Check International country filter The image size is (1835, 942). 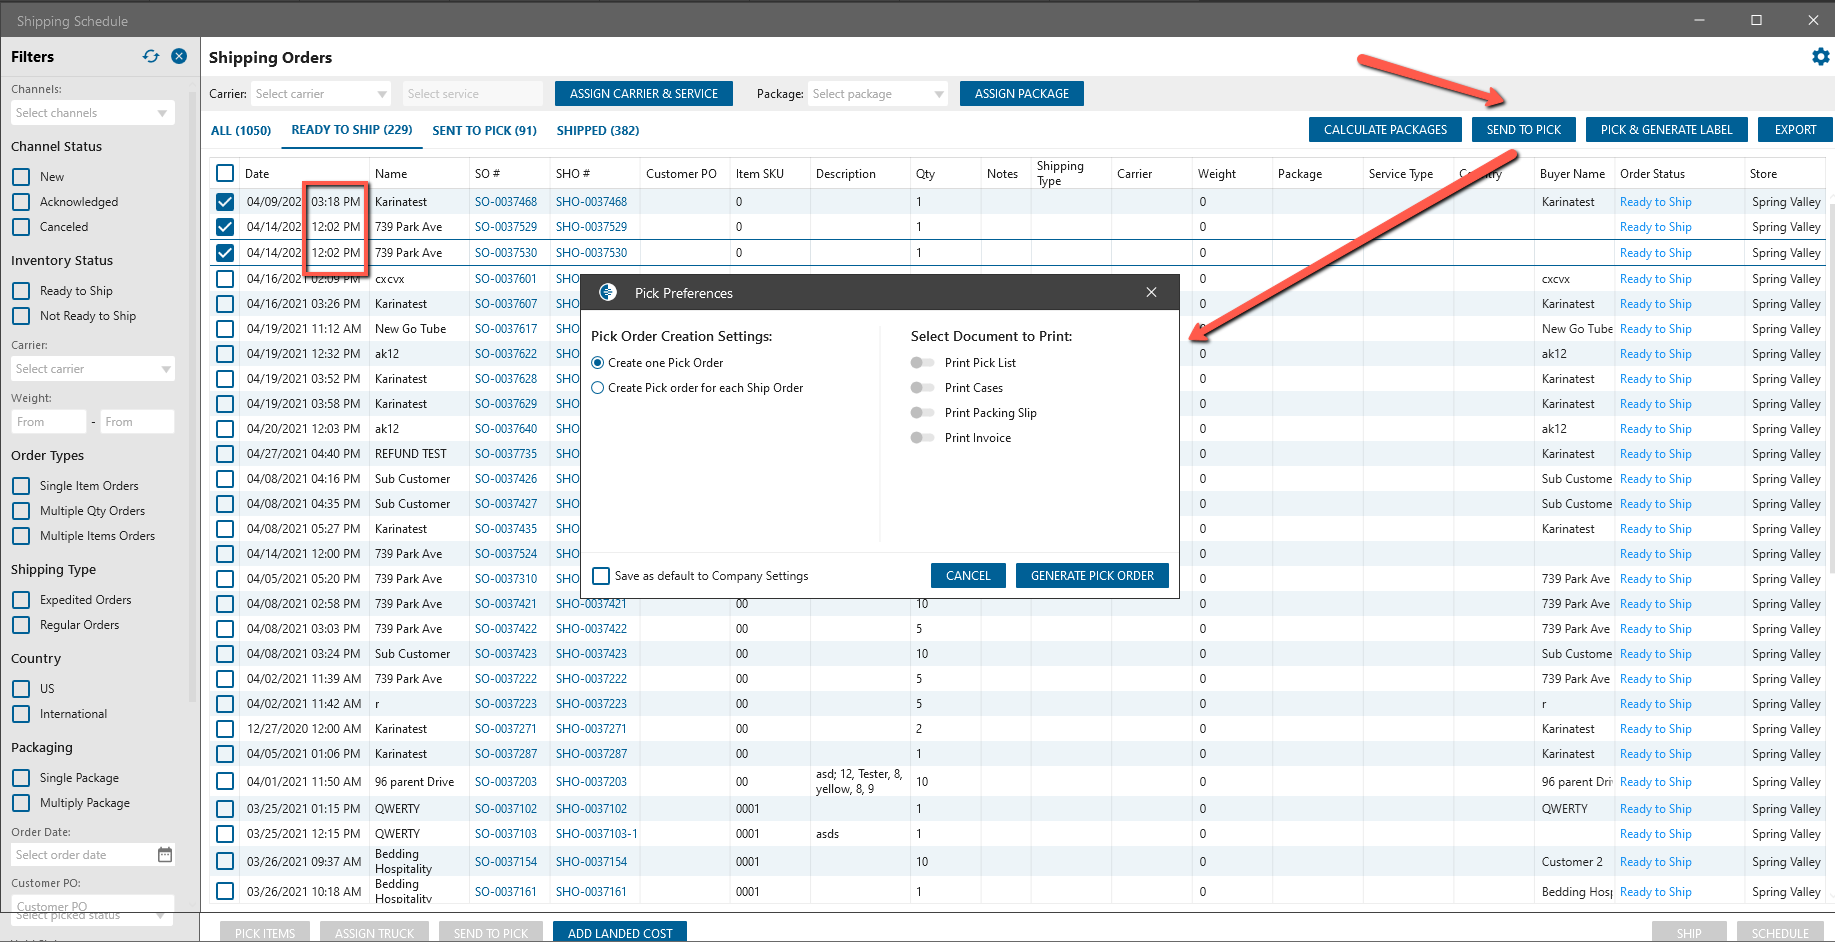[x=21, y=714]
